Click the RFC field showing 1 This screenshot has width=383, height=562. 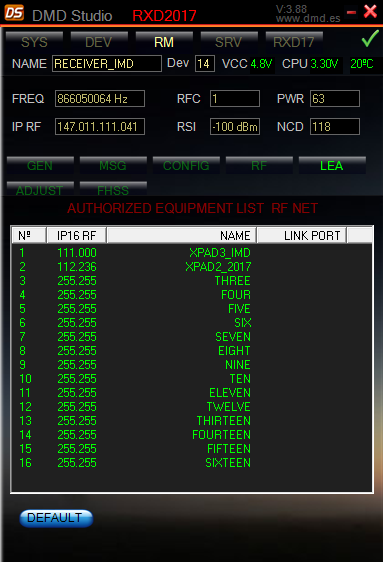coord(235,99)
